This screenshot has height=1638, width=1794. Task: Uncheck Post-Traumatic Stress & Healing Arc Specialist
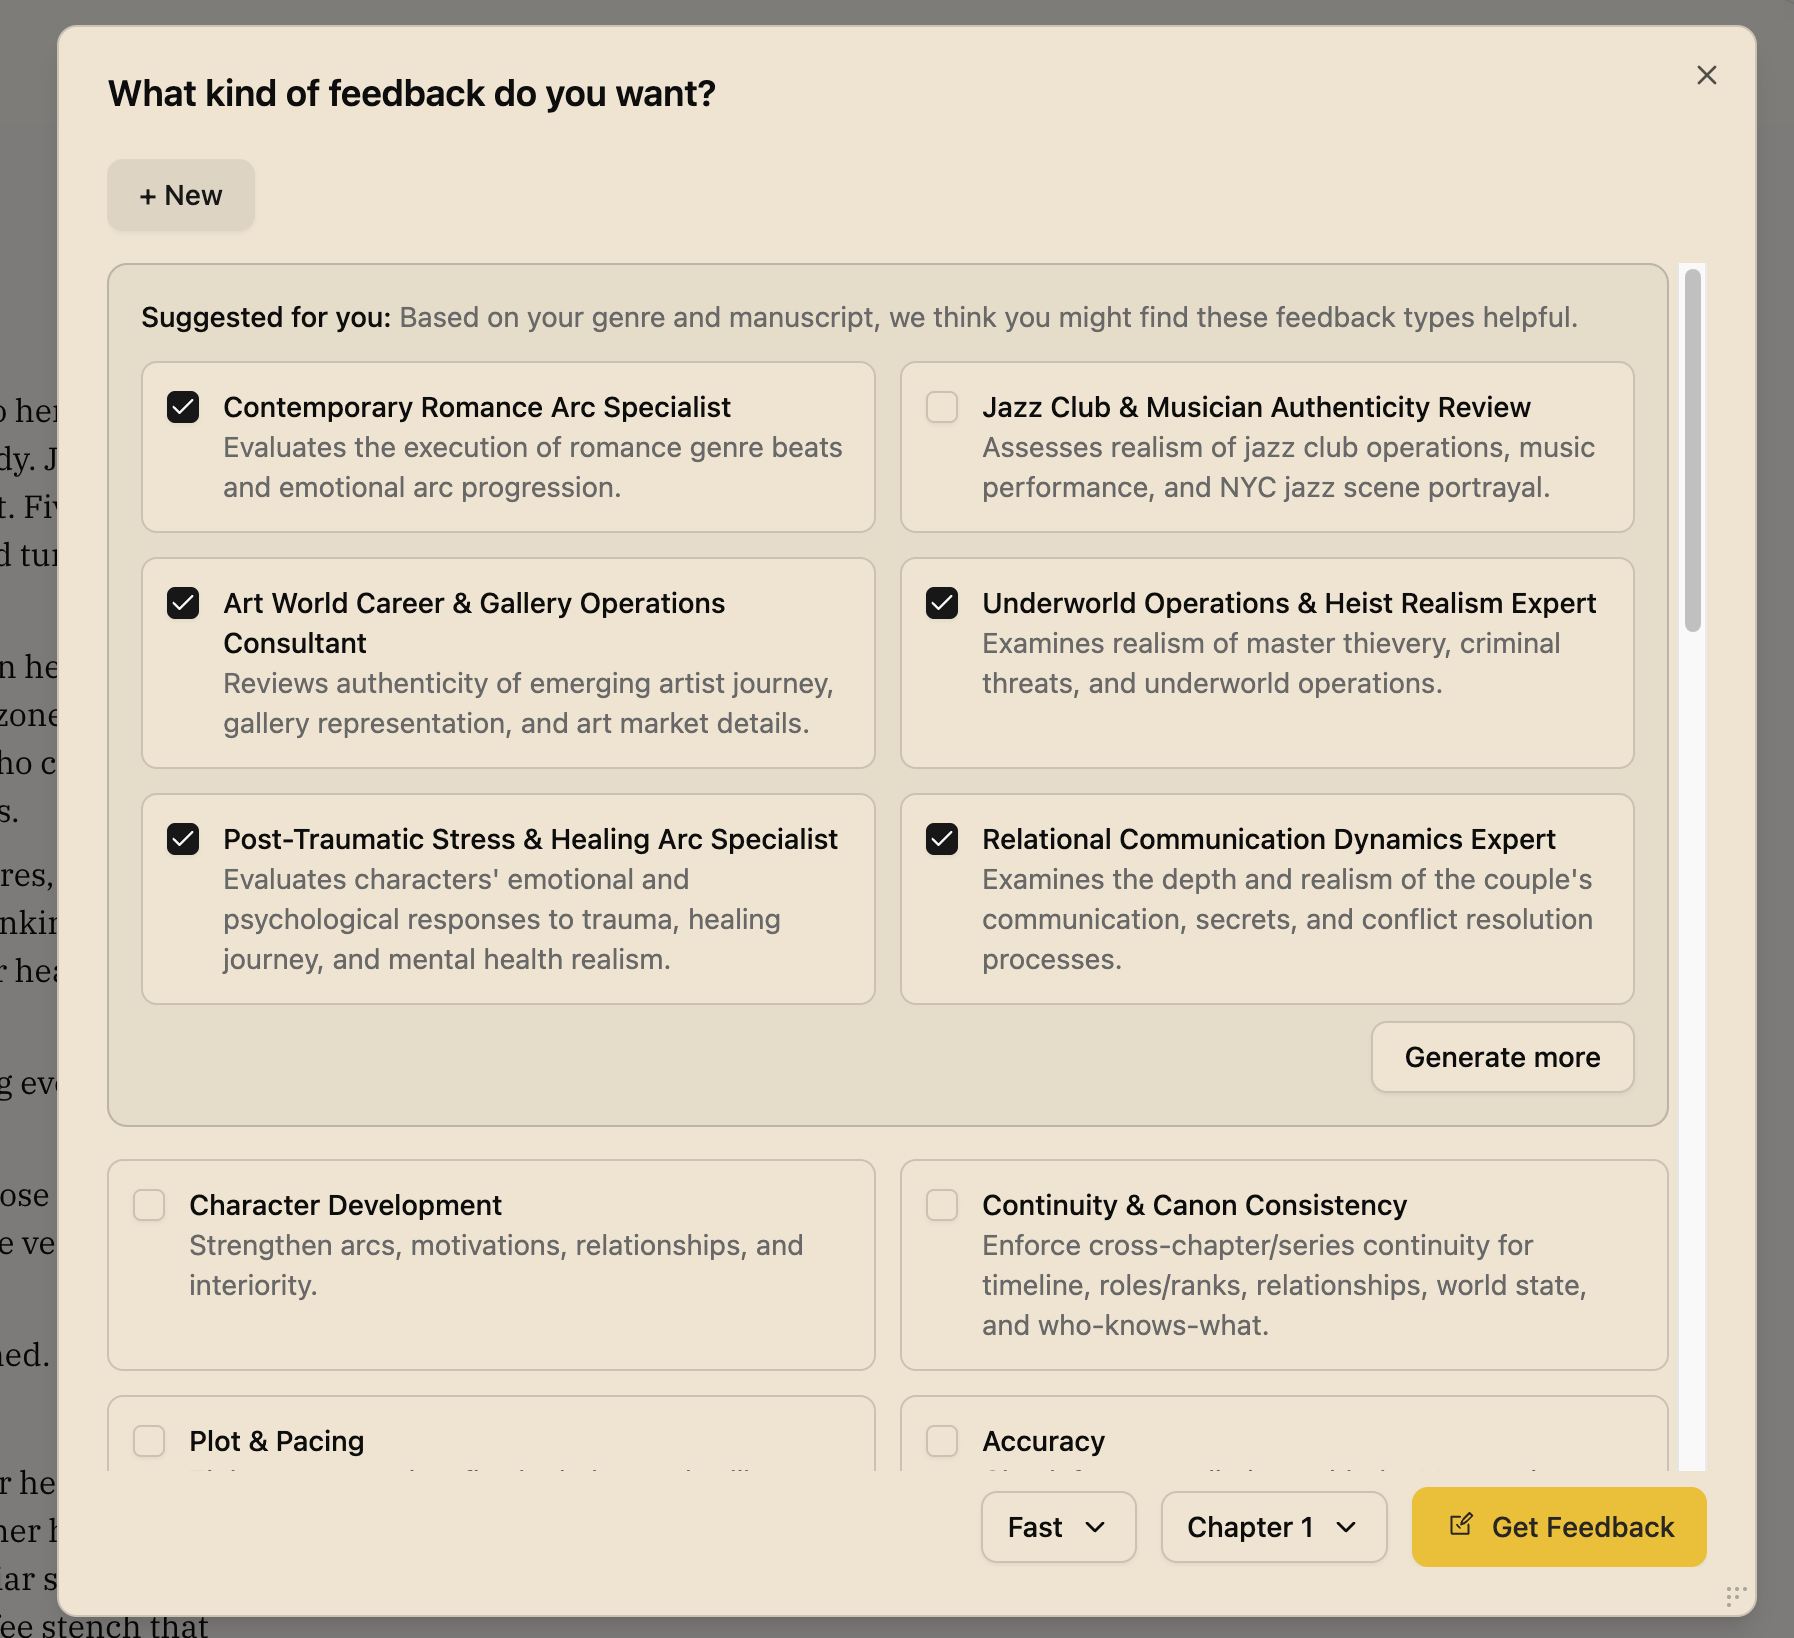coord(183,839)
